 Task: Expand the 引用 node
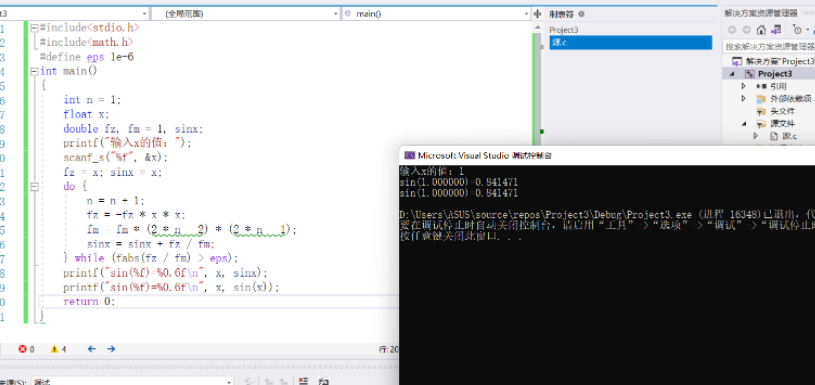tap(744, 86)
